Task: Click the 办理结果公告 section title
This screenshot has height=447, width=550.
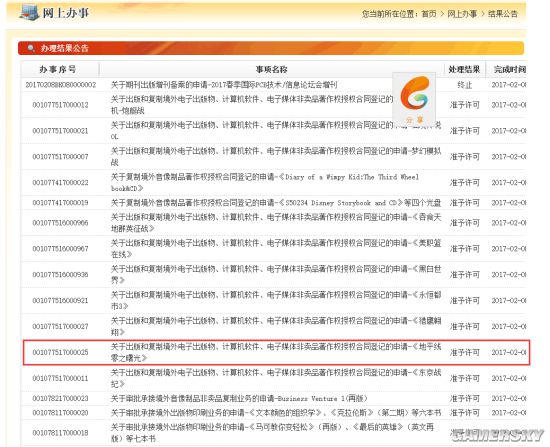Action: coord(64,48)
